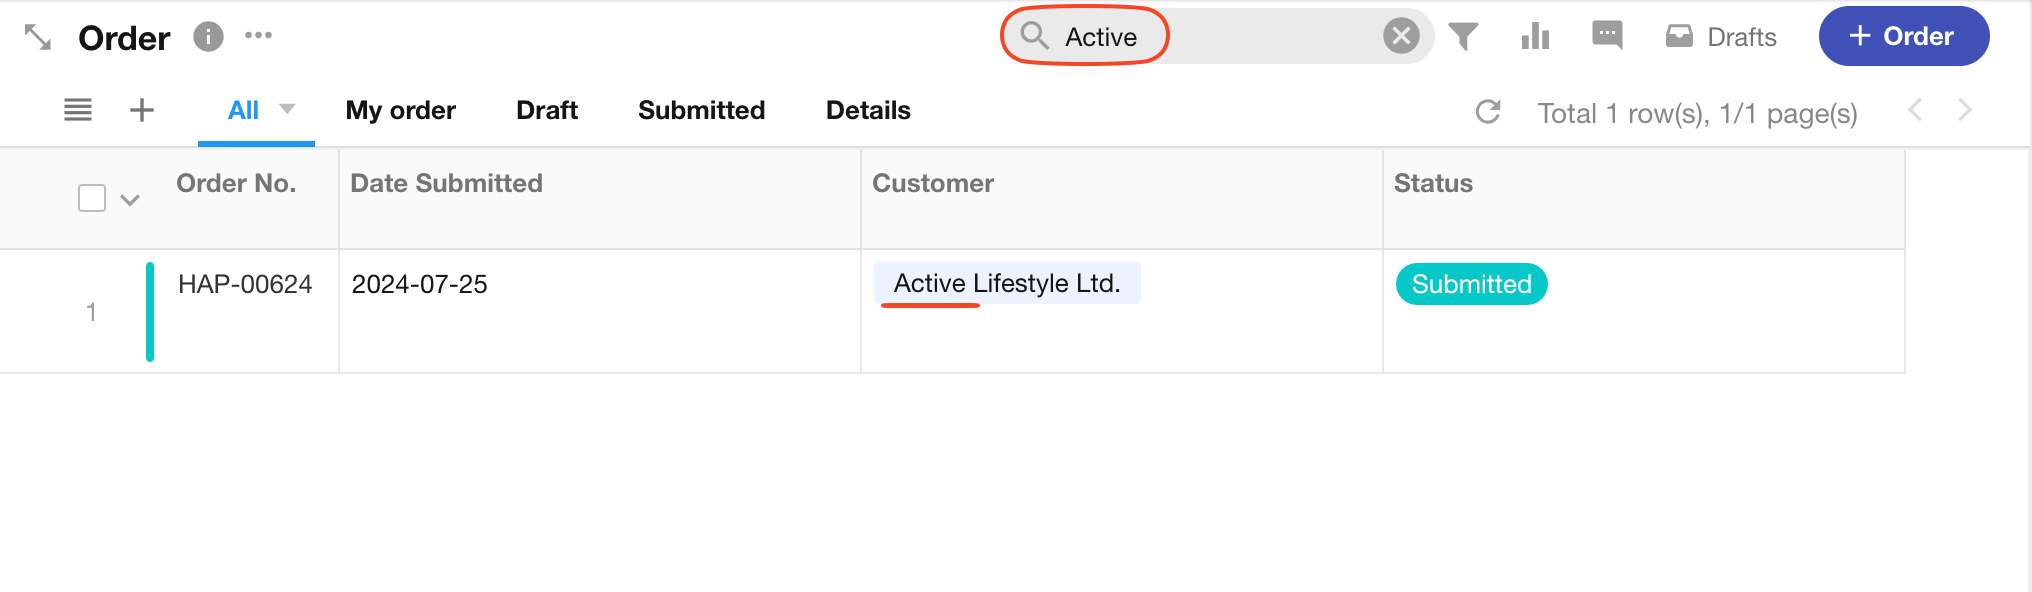The image size is (2032, 592).
Task: Open the view list hamburger icon
Action: [x=78, y=110]
